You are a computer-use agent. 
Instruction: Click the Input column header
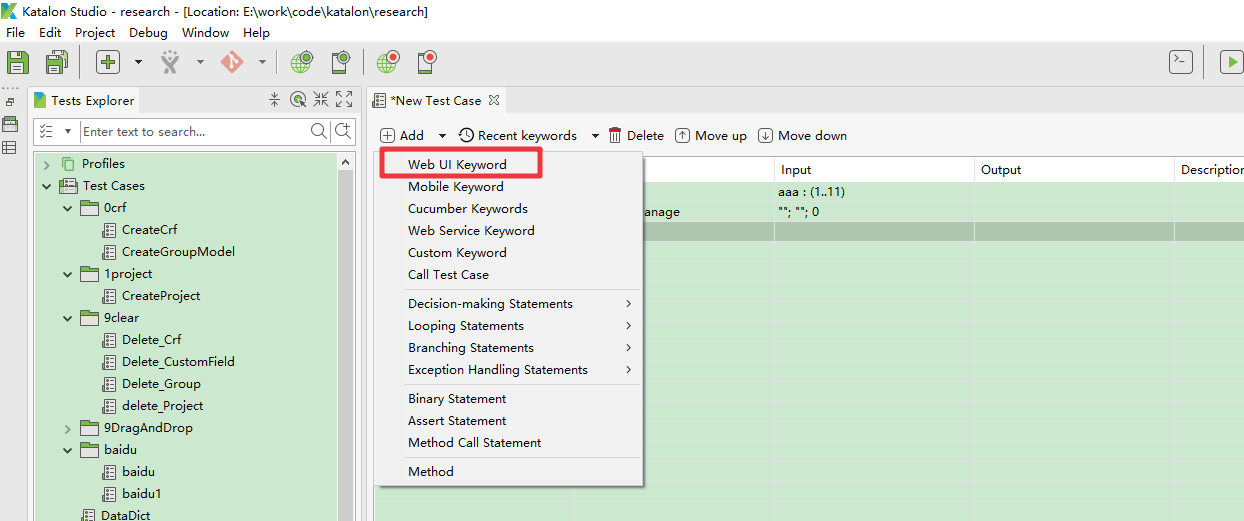coord(874,169)
